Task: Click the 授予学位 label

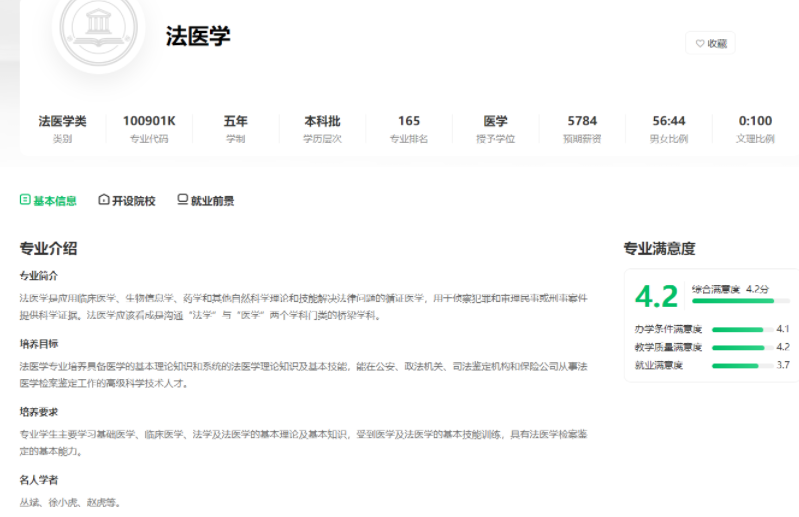Action: point(495,139)
